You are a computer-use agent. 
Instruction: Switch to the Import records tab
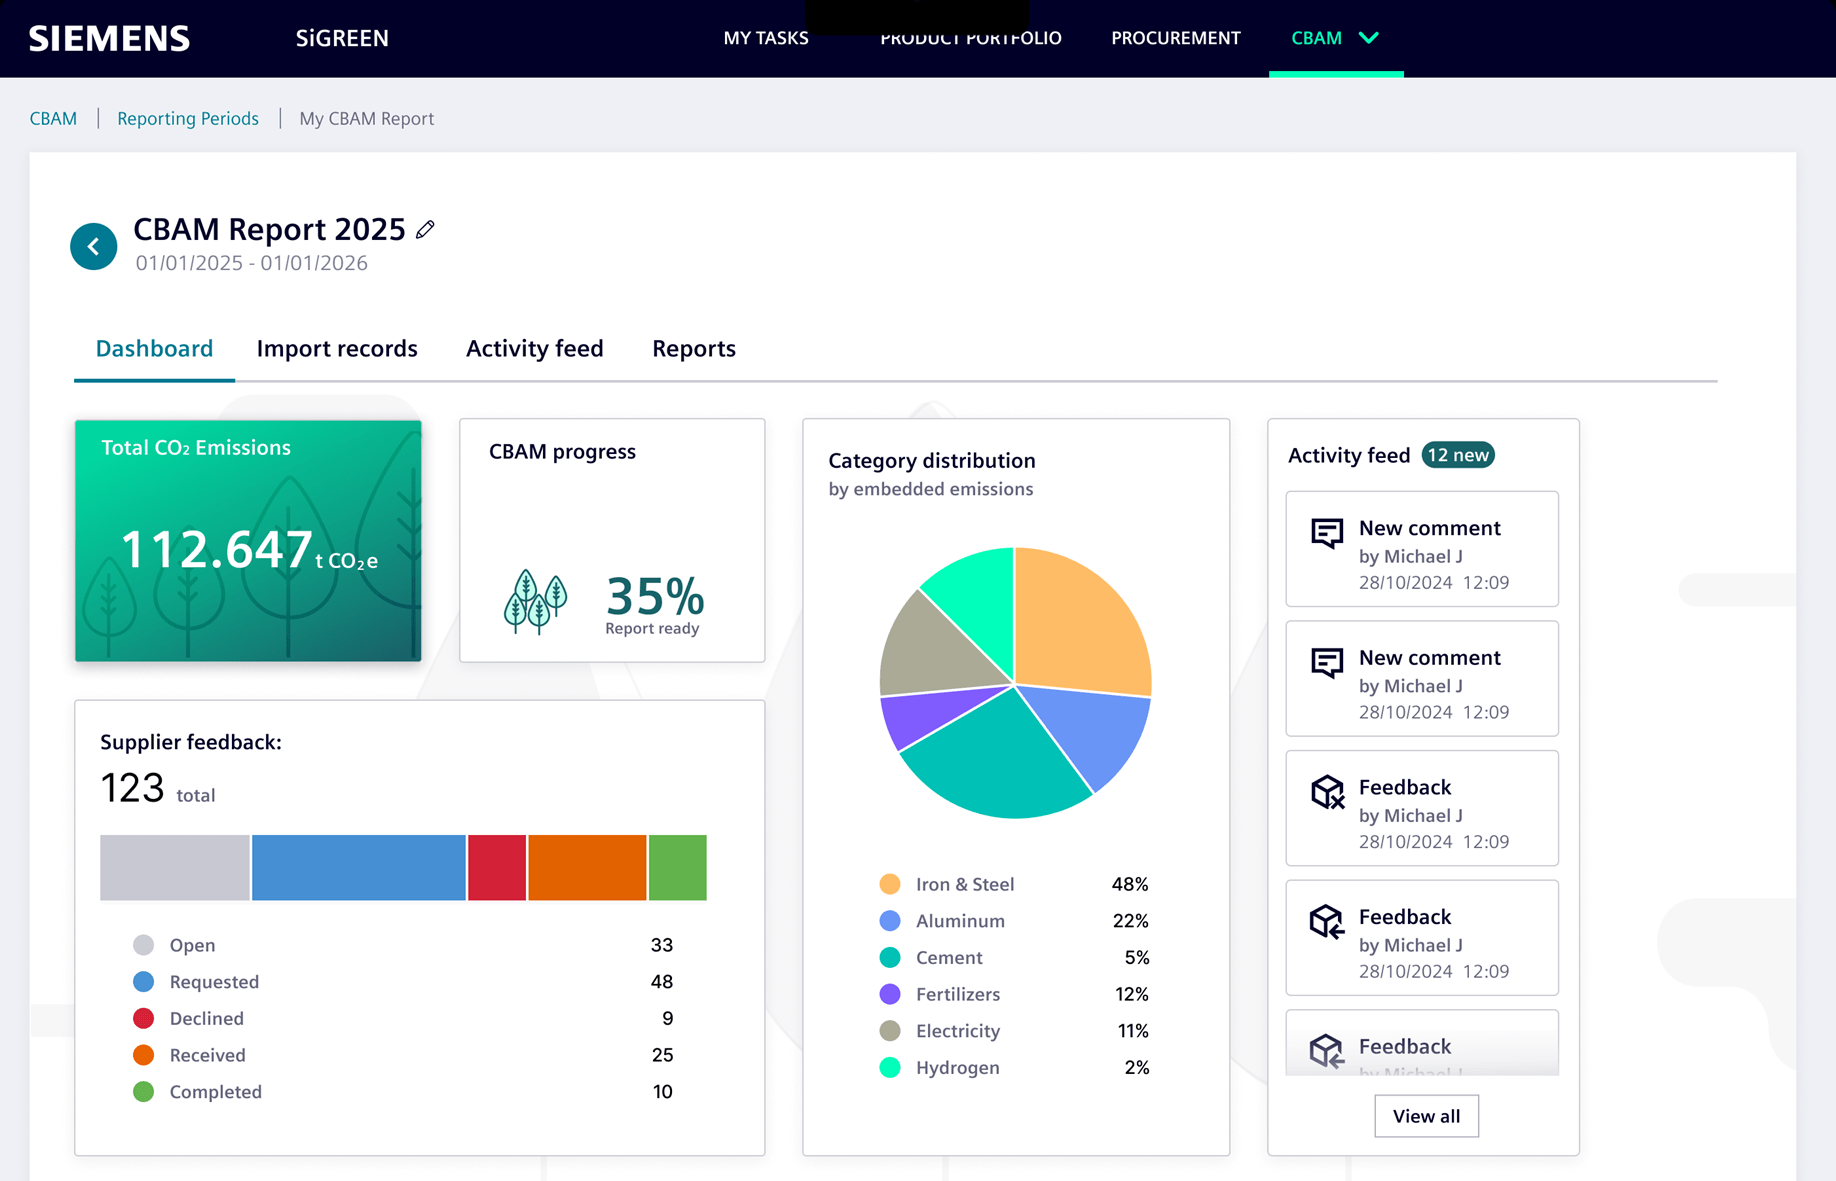[x=337, y=349]
